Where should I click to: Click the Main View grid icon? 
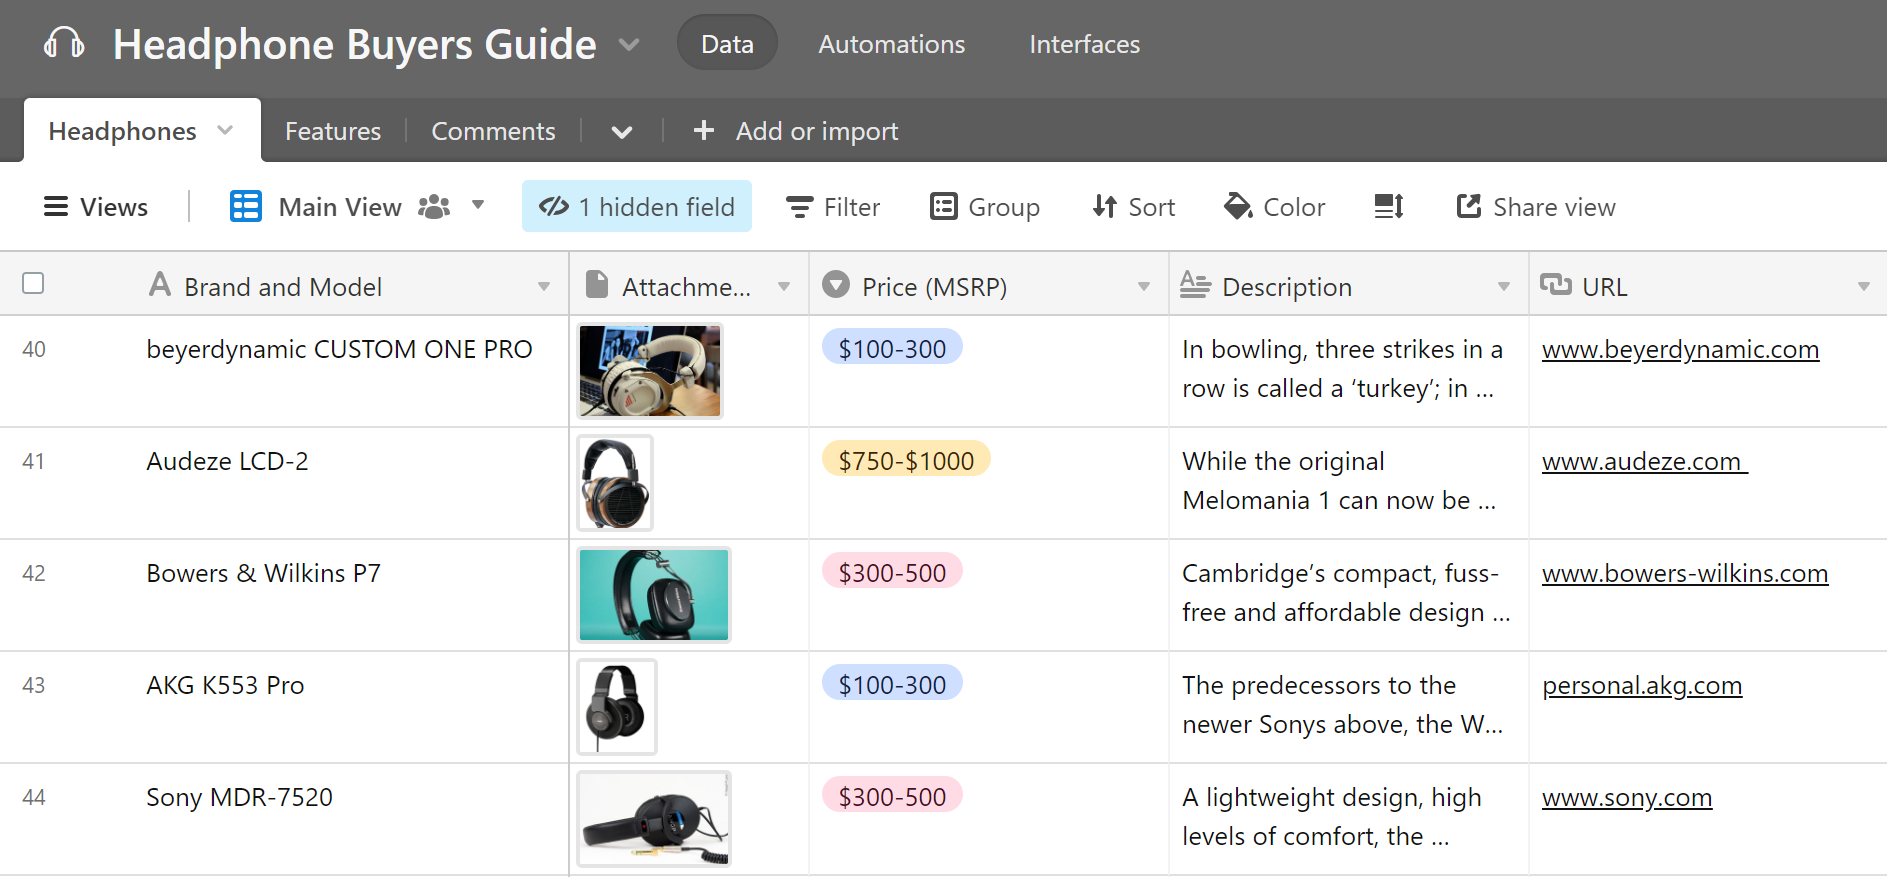246,206
